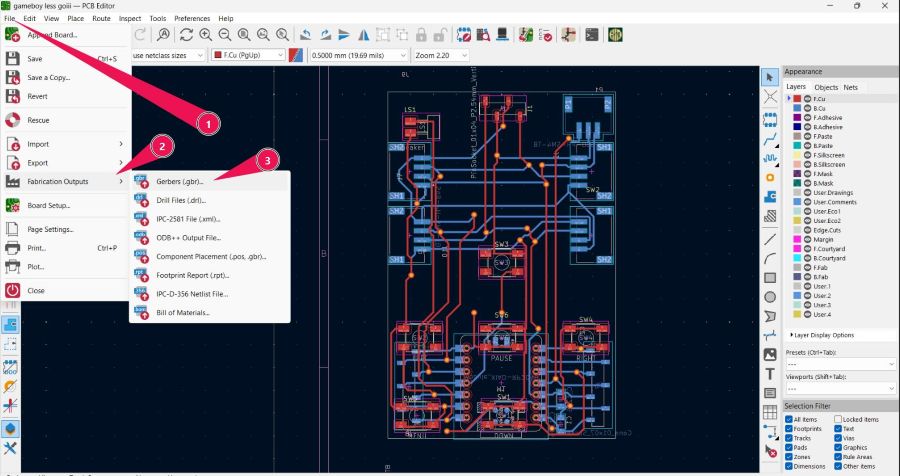The image size is (900, 476).
Task: Expand Layer Display Options
Action: pyautogui.click(x=822, y=335)
